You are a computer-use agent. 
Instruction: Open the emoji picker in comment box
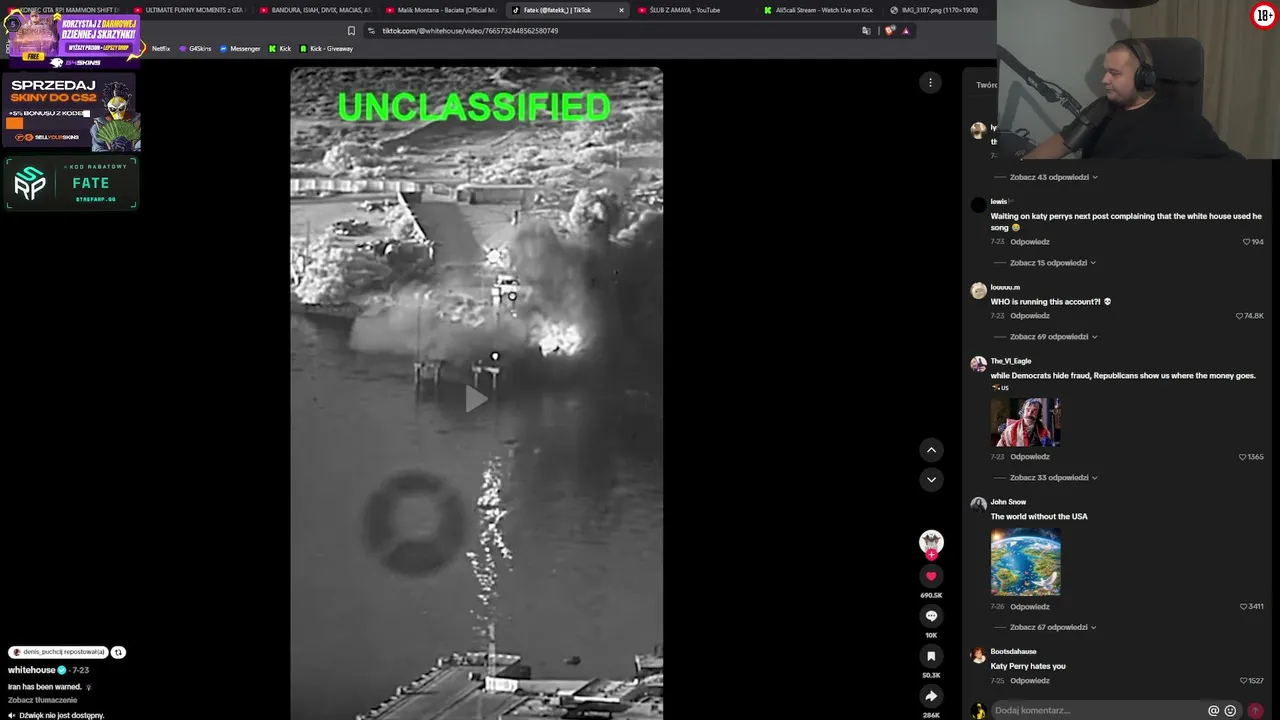pos(1230,711)
